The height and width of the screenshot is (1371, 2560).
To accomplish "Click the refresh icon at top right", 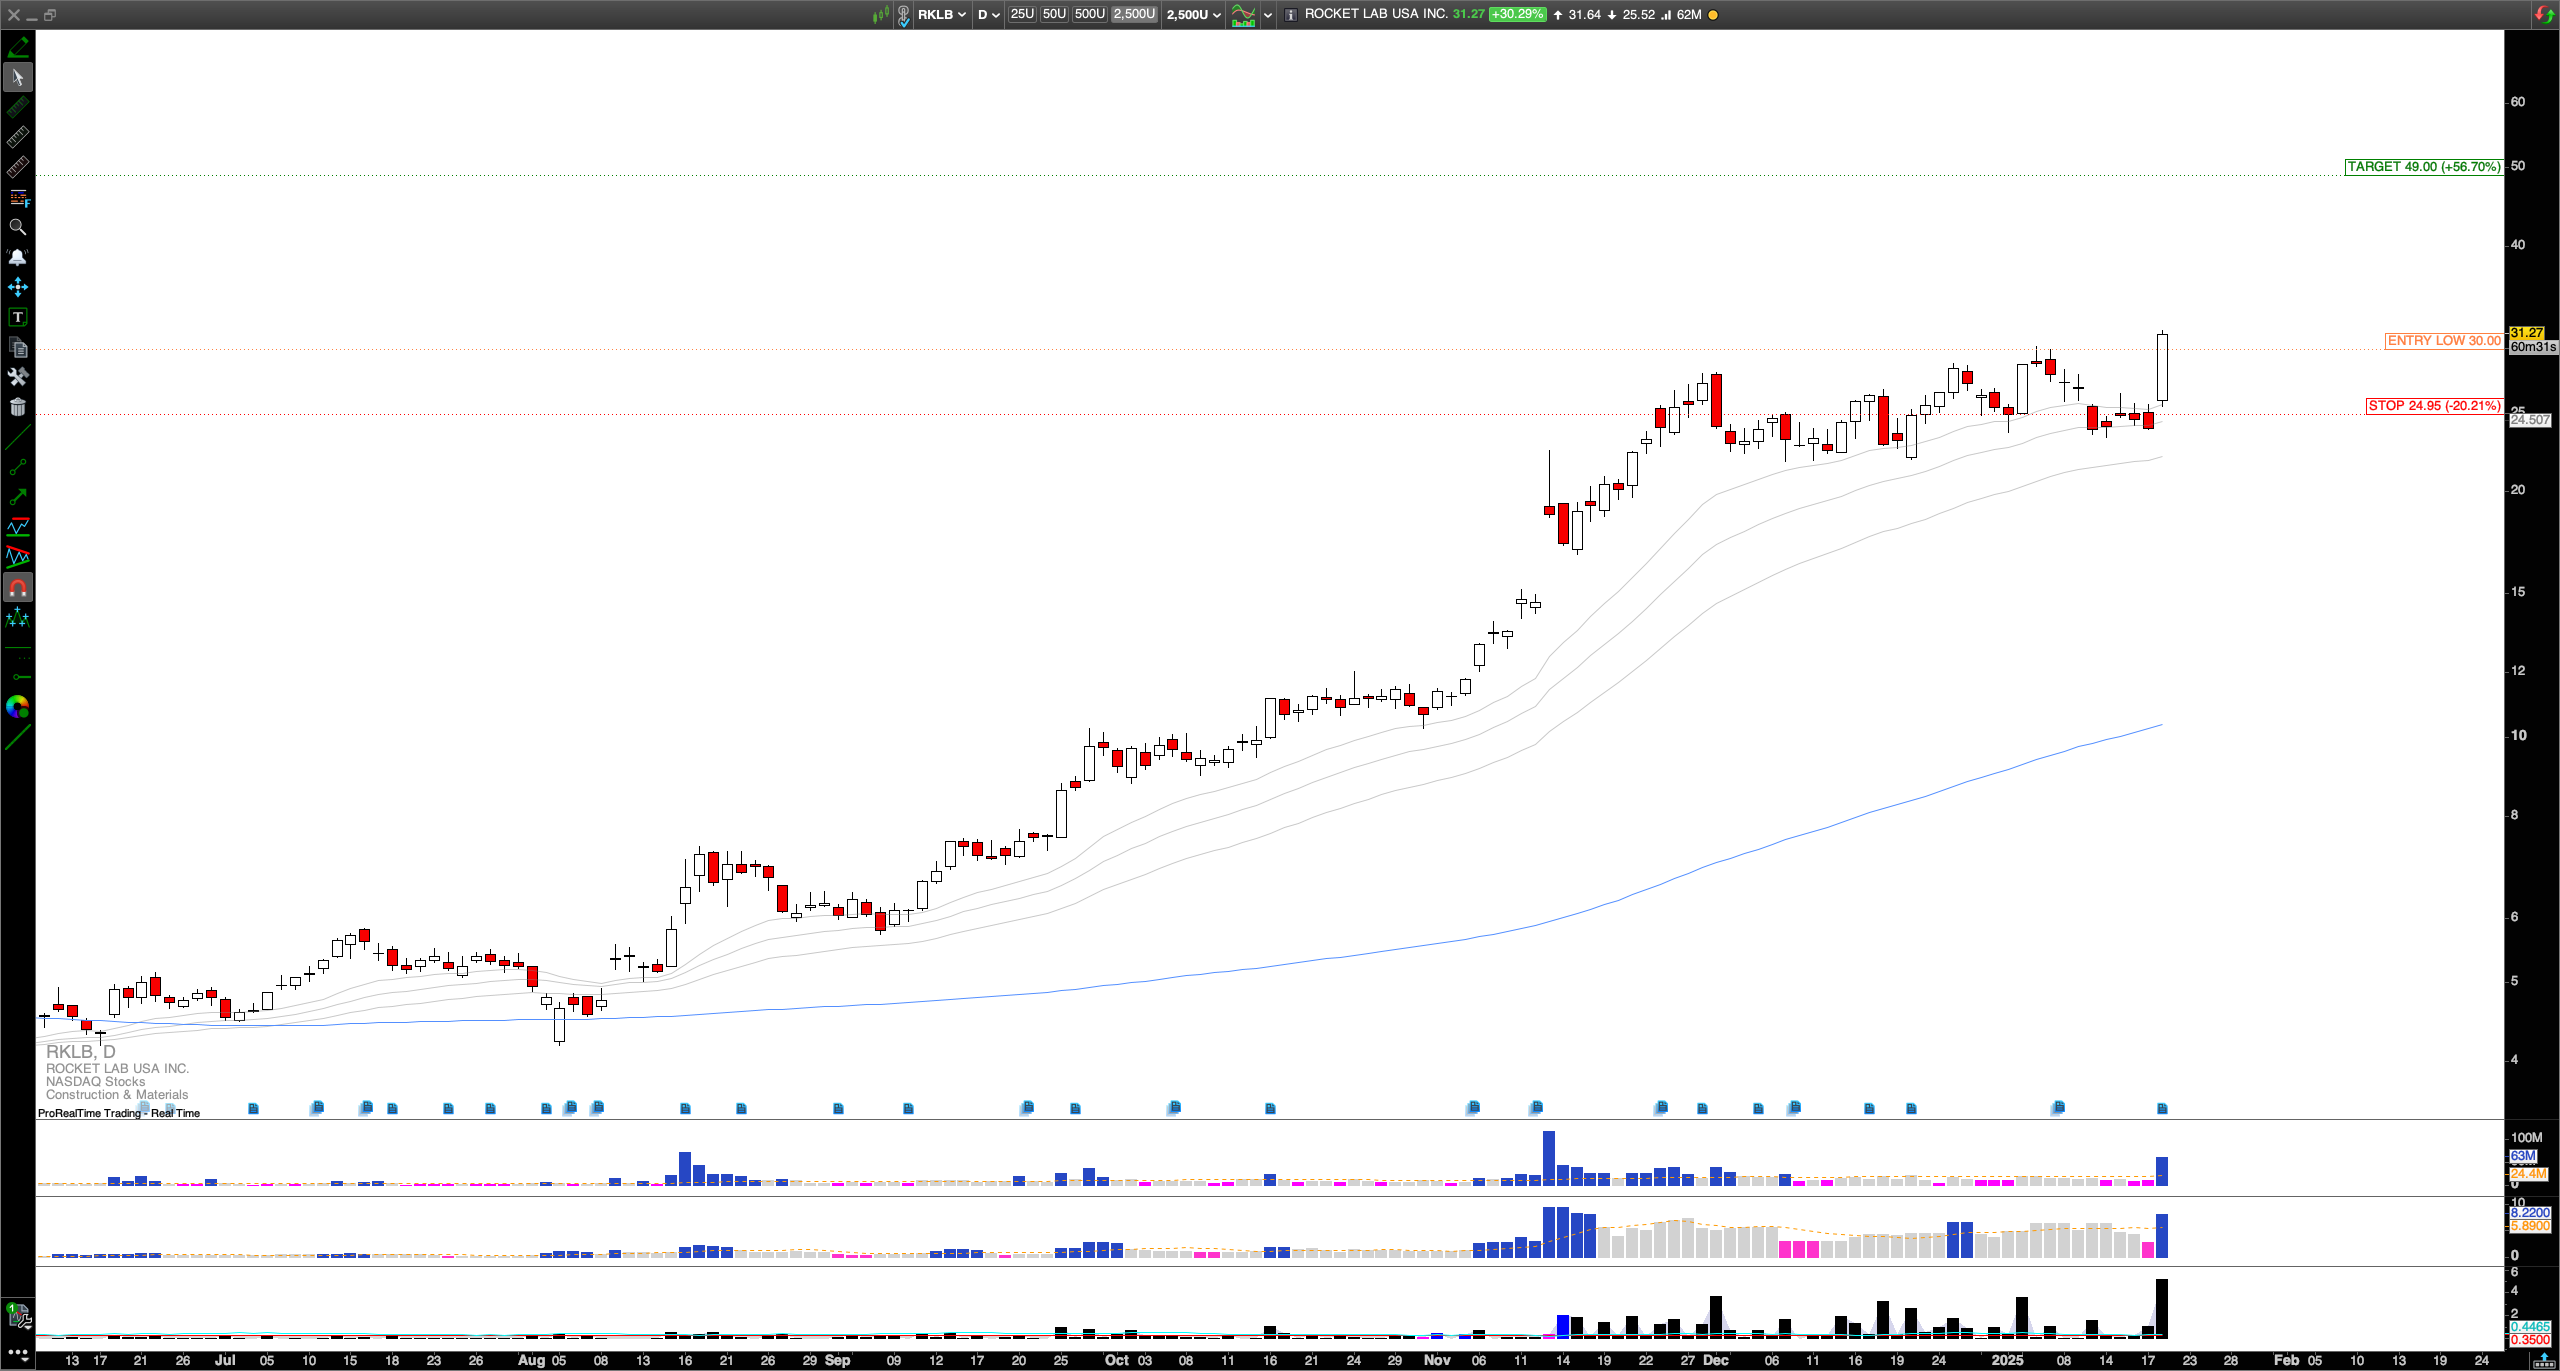I will point(2545,14).
